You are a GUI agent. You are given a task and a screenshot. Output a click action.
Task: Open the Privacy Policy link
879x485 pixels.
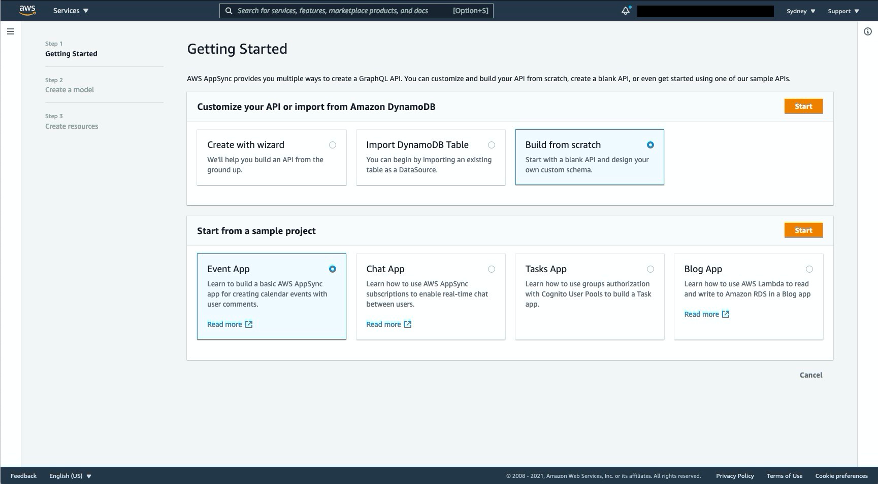734,476
